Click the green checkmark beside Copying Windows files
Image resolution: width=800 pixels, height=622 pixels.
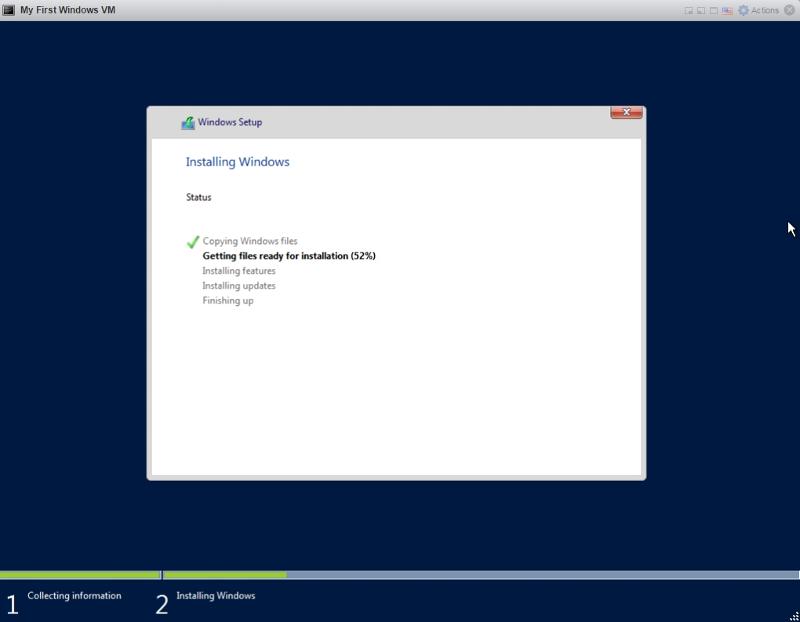(x=193, y=241)
